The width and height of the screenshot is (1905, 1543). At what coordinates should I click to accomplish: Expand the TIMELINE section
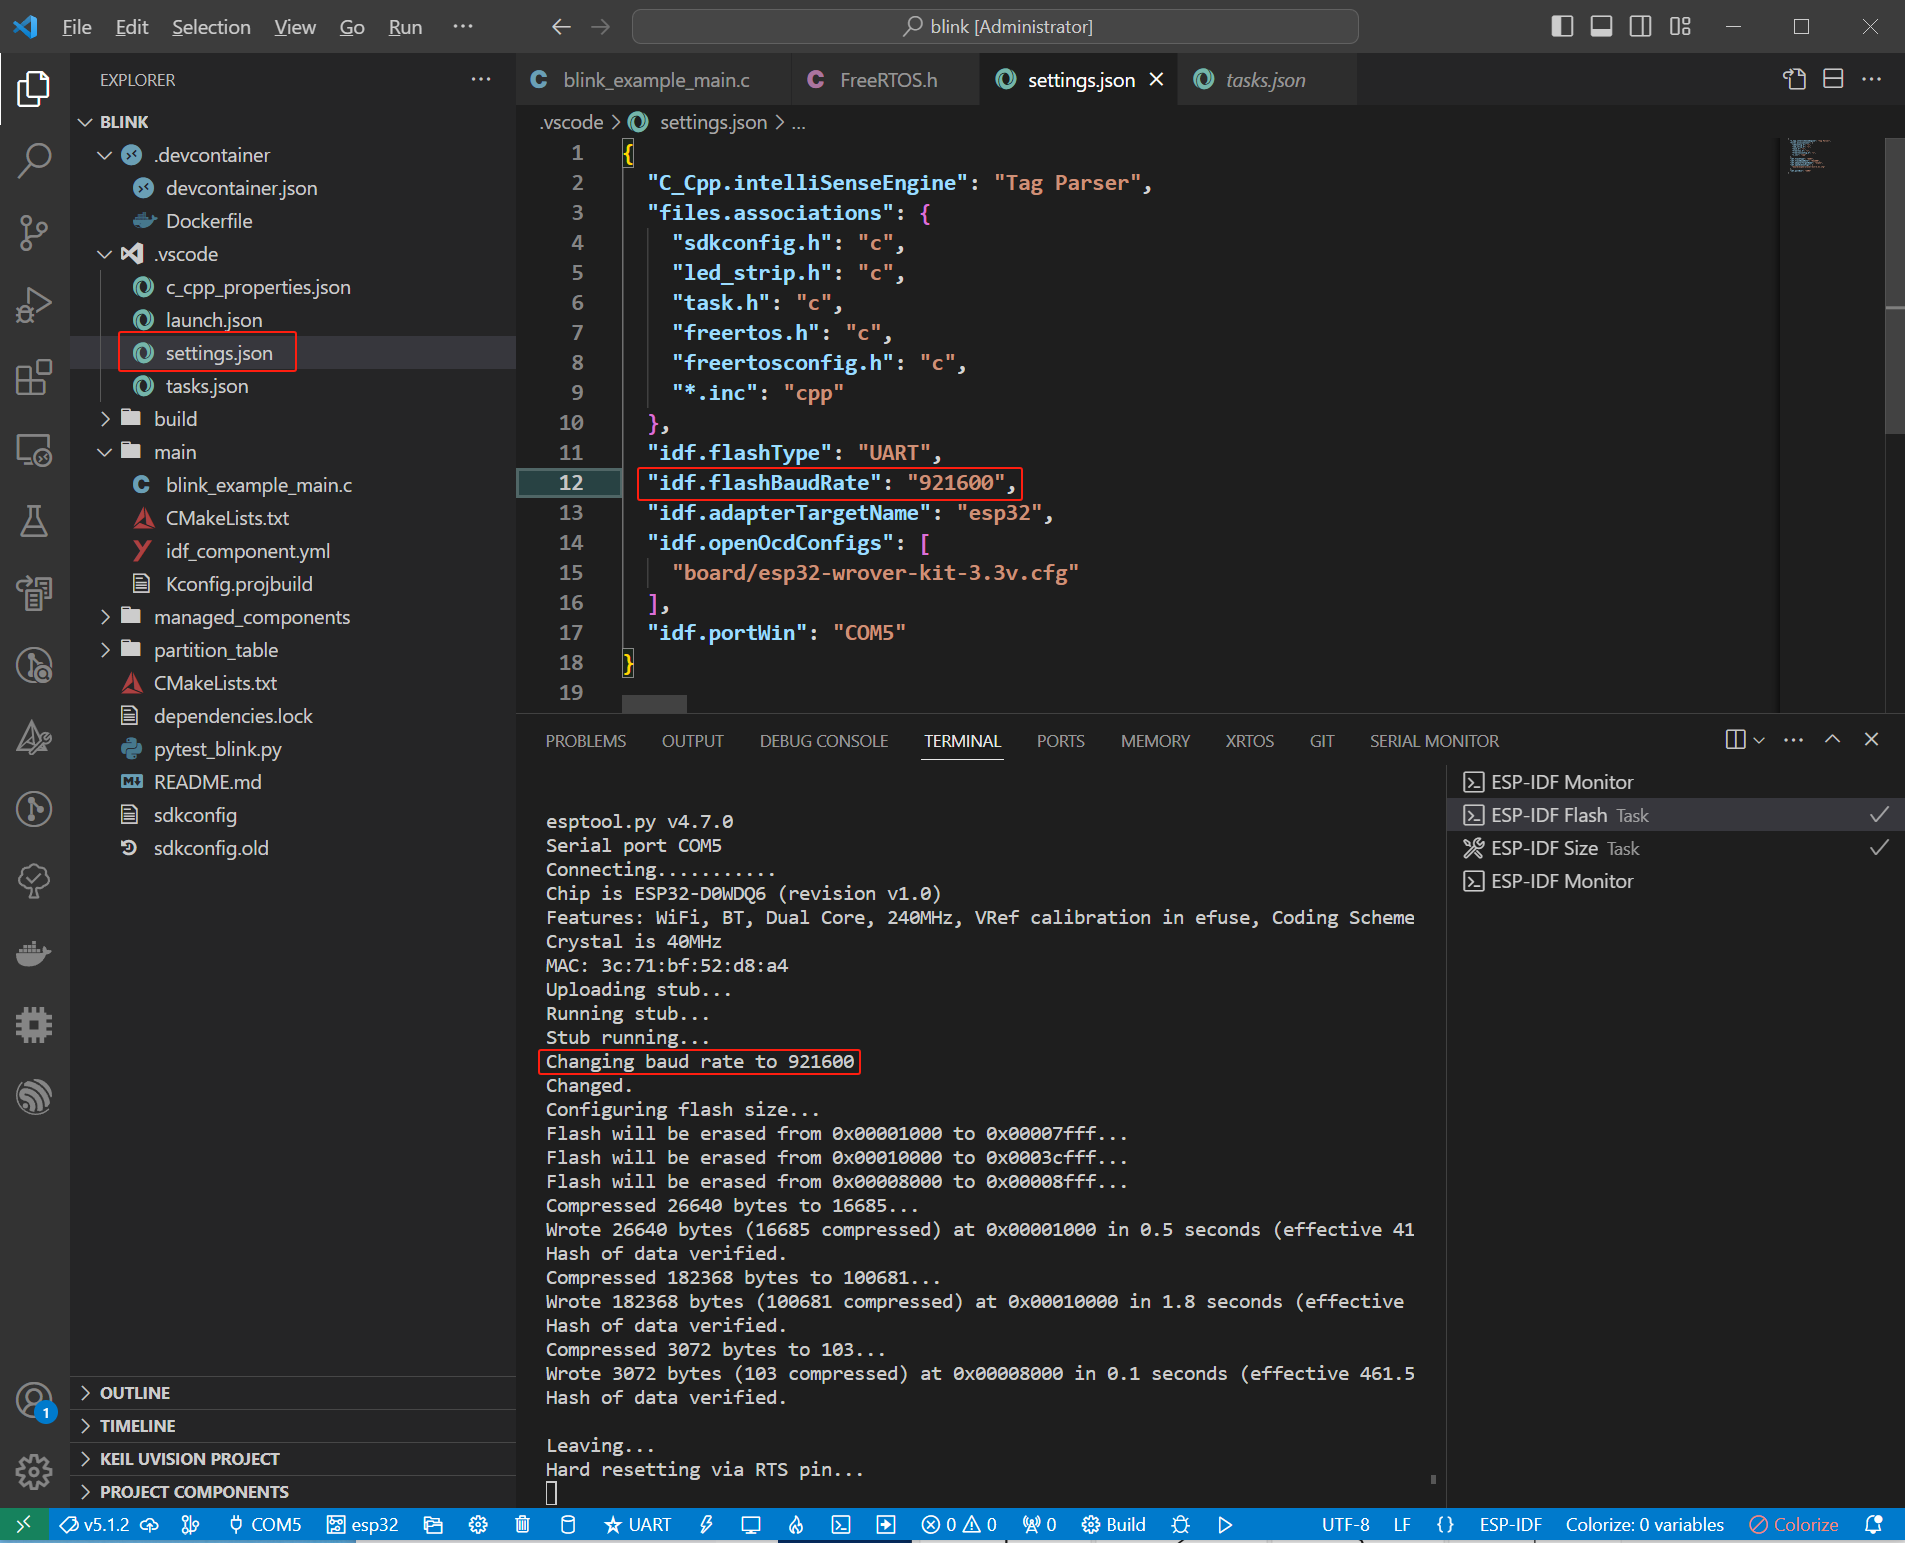click(x=293, y=1426)
